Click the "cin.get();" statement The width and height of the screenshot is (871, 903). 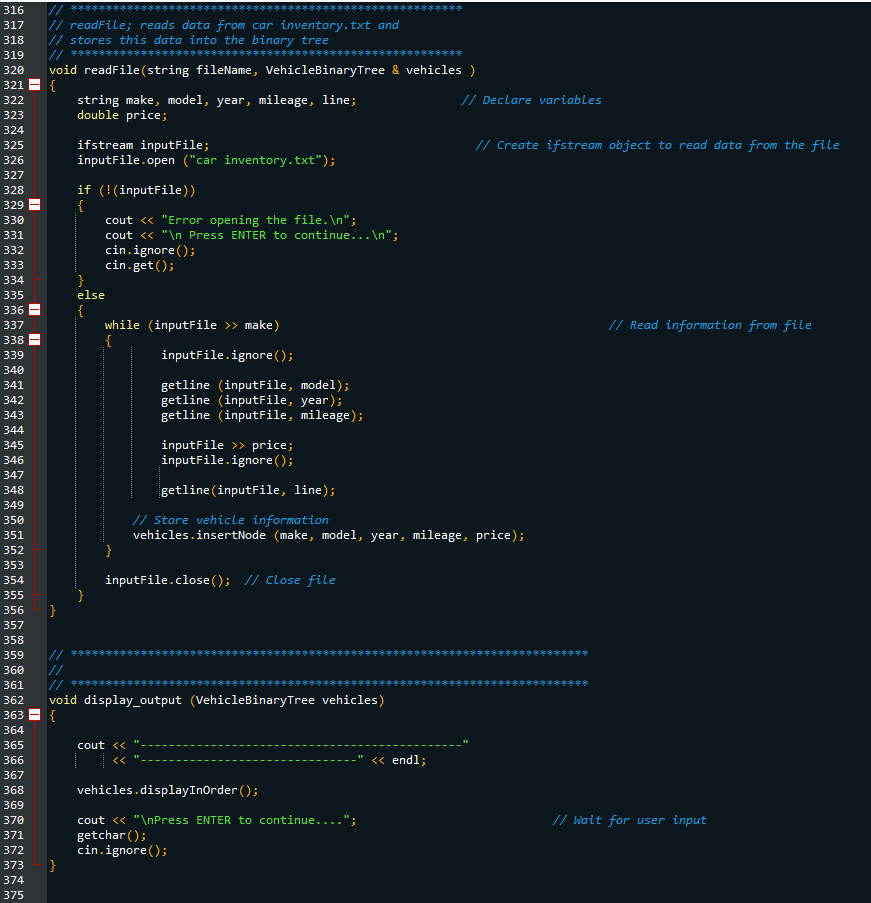coord(139,265)
